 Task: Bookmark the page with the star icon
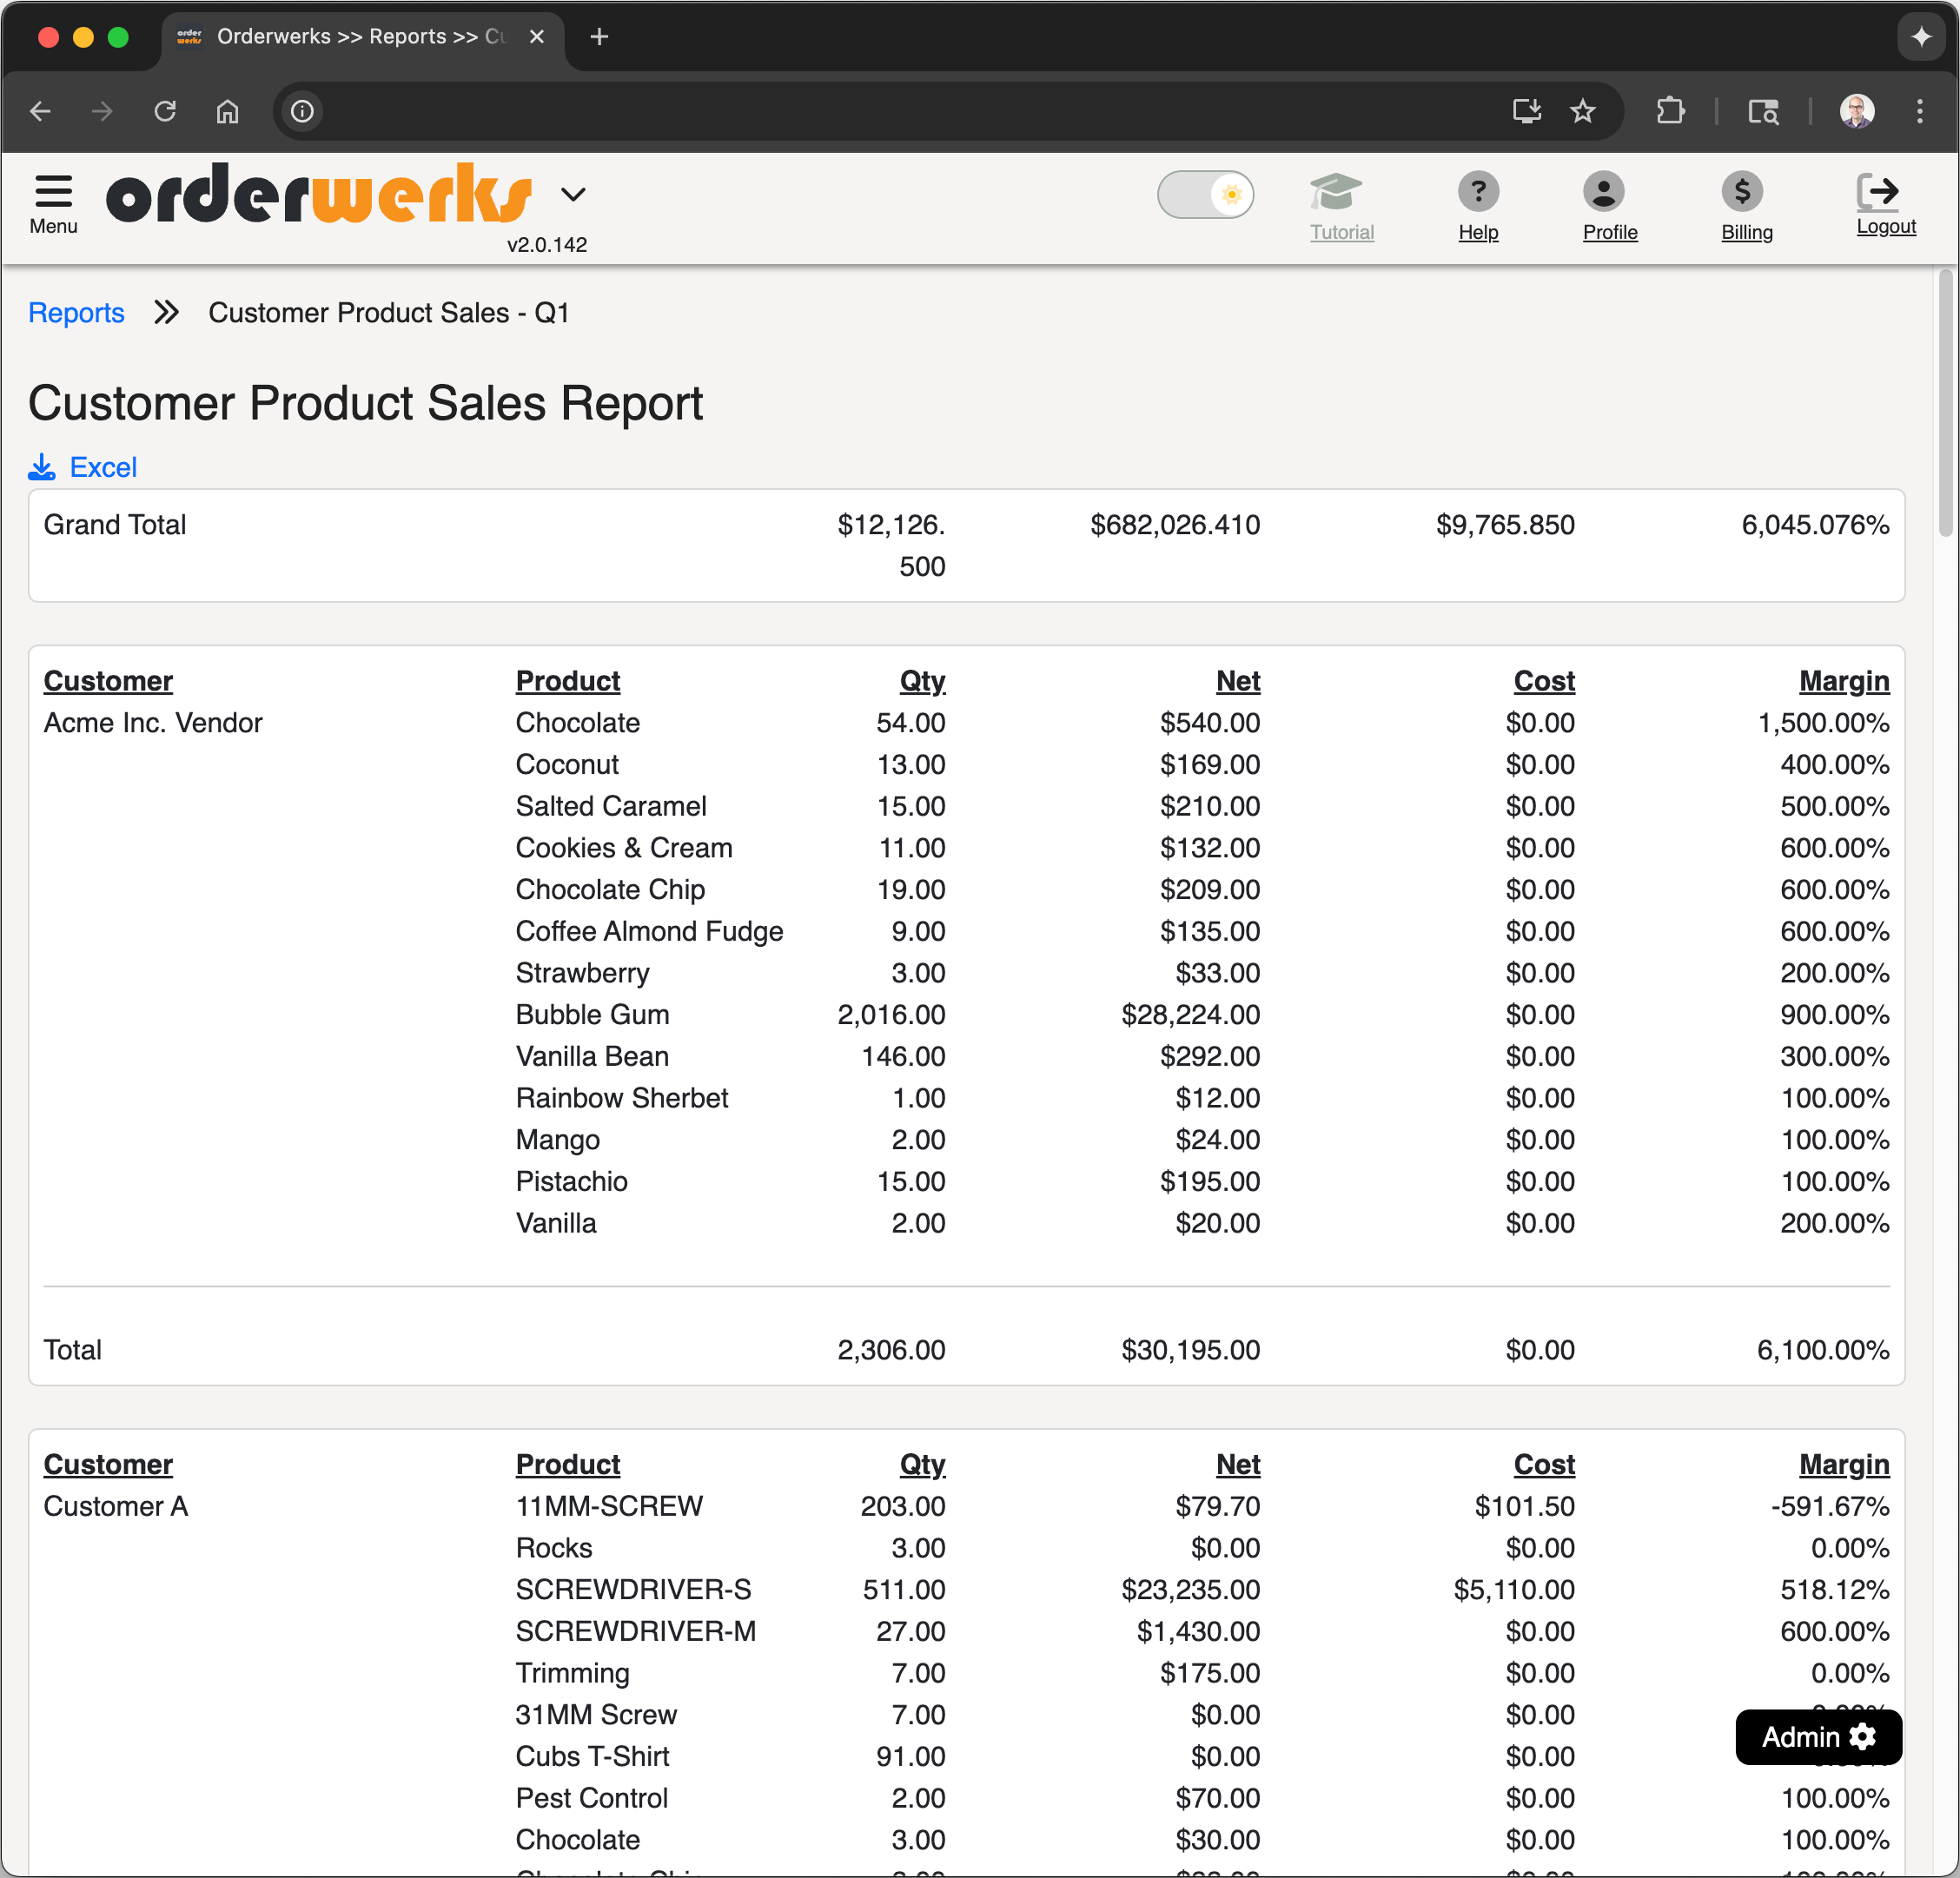click(x=1583, y=111)
